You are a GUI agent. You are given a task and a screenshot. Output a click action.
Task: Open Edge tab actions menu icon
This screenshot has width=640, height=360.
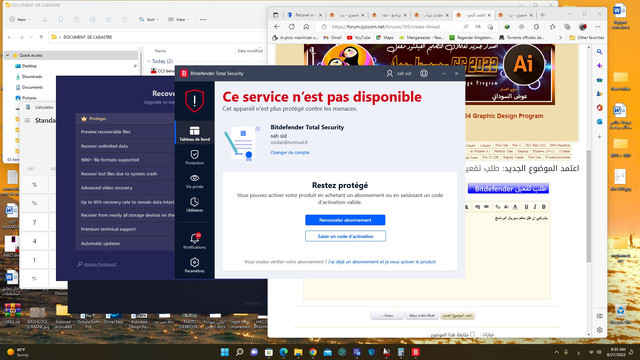[276, 15]
